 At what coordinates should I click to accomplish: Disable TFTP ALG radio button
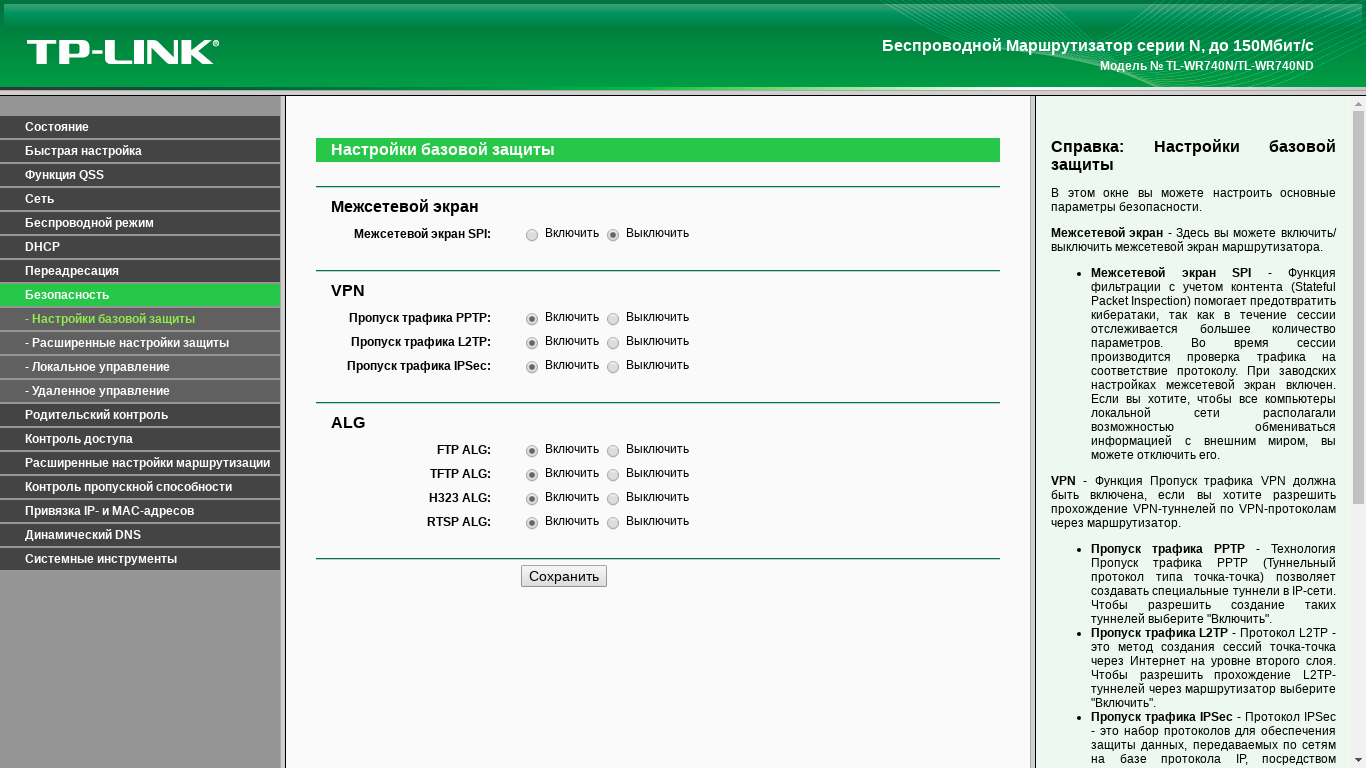coord(613,475)
